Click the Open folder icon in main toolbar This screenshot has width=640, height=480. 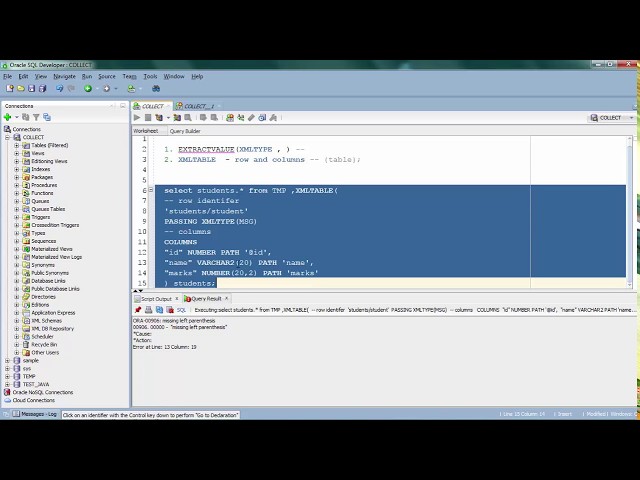(21, 88)
